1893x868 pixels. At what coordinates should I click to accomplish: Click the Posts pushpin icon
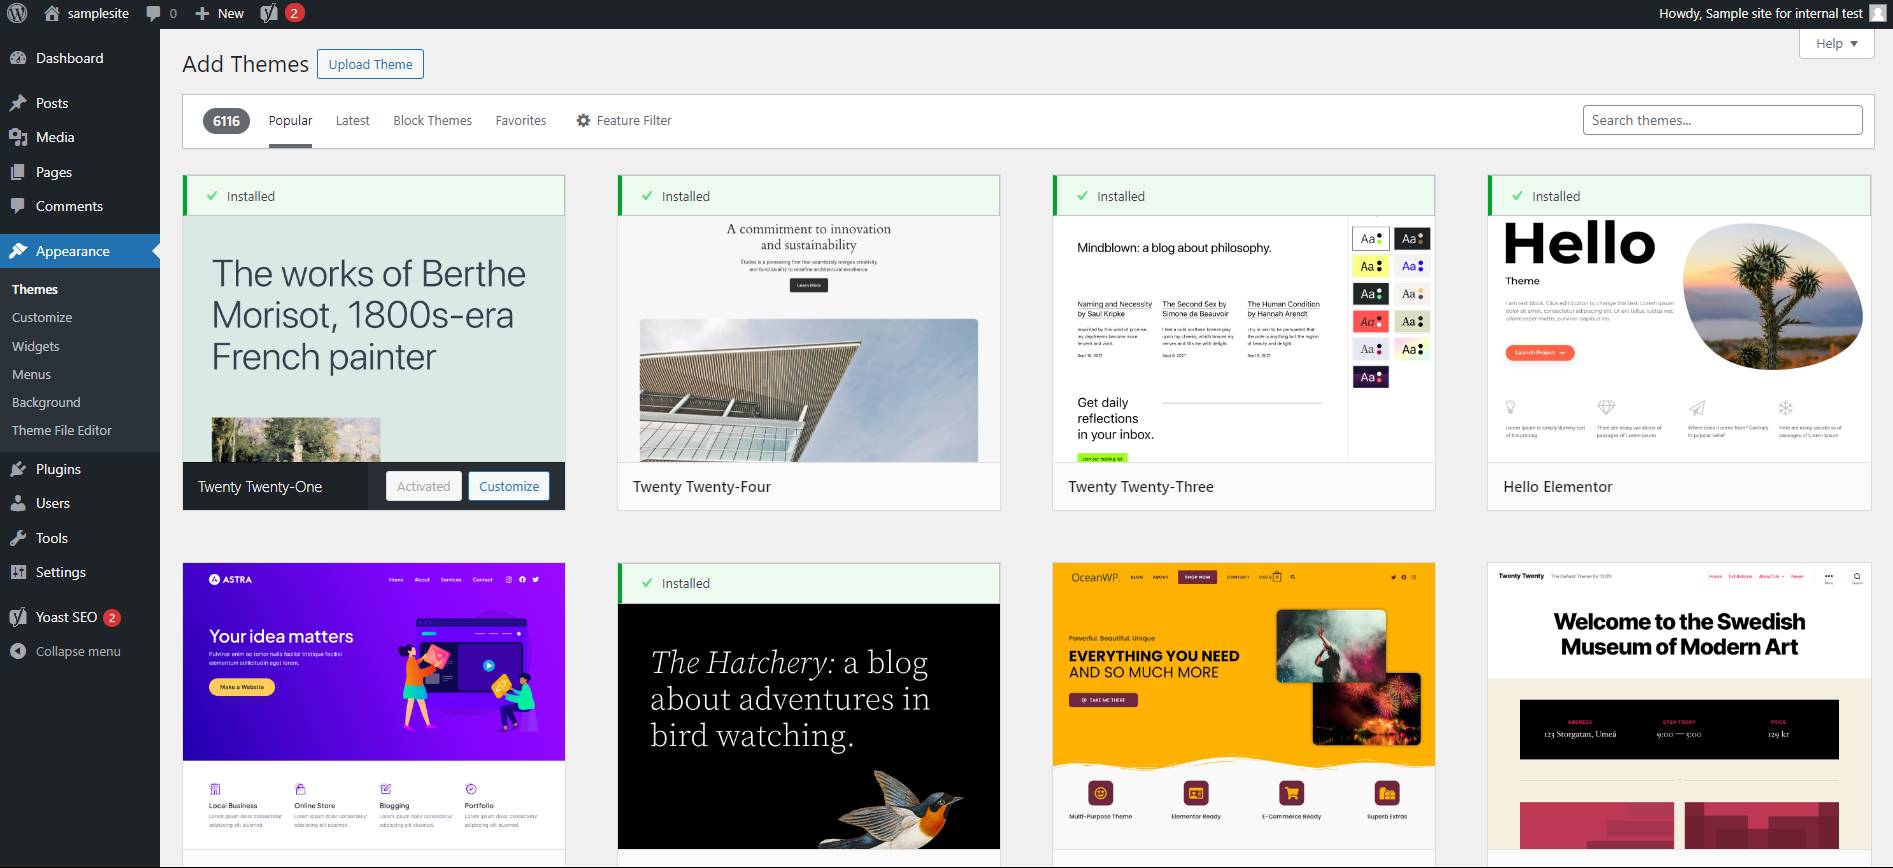pos(18,103)
